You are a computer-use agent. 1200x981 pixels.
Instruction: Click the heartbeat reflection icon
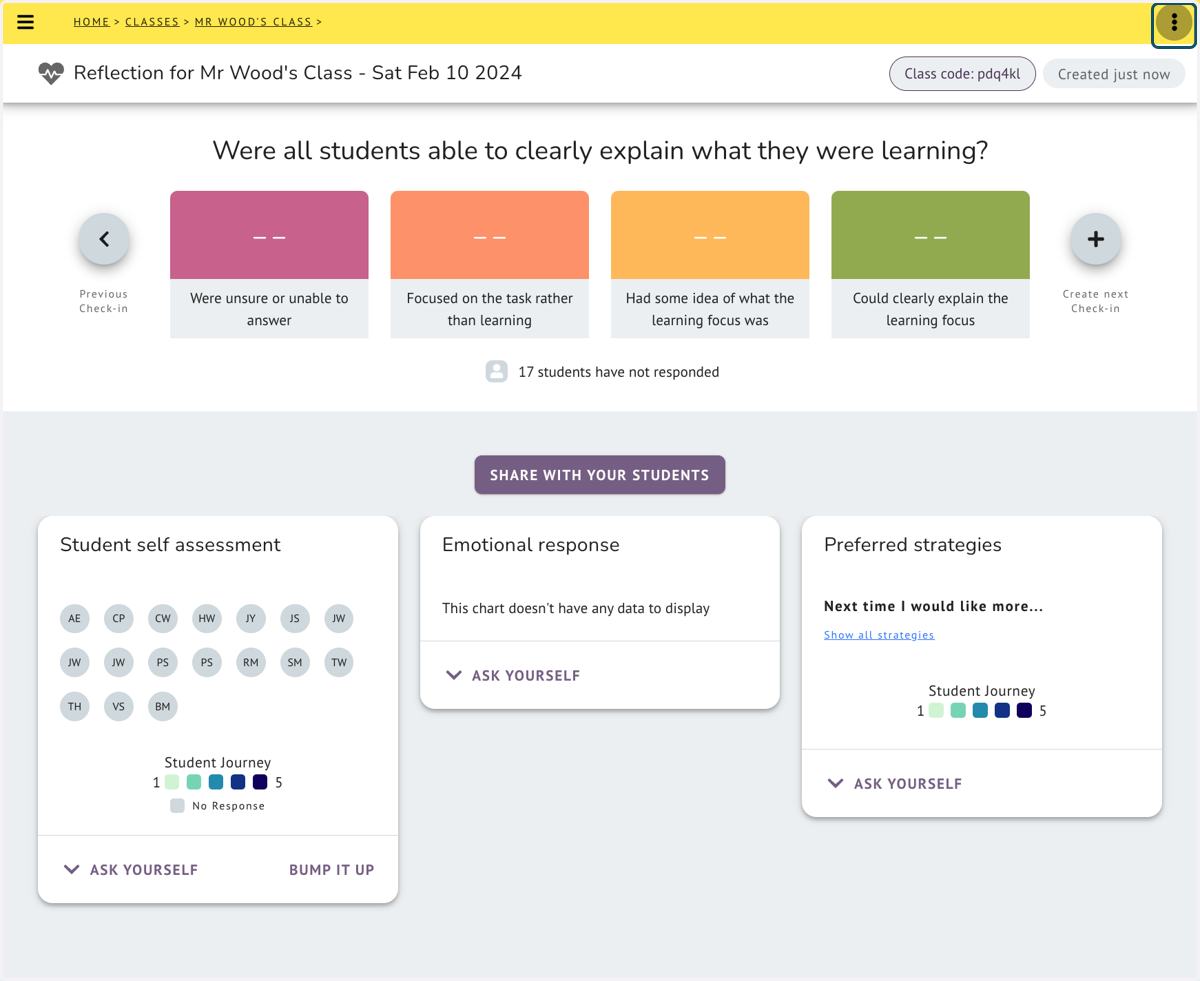(51, 73)
